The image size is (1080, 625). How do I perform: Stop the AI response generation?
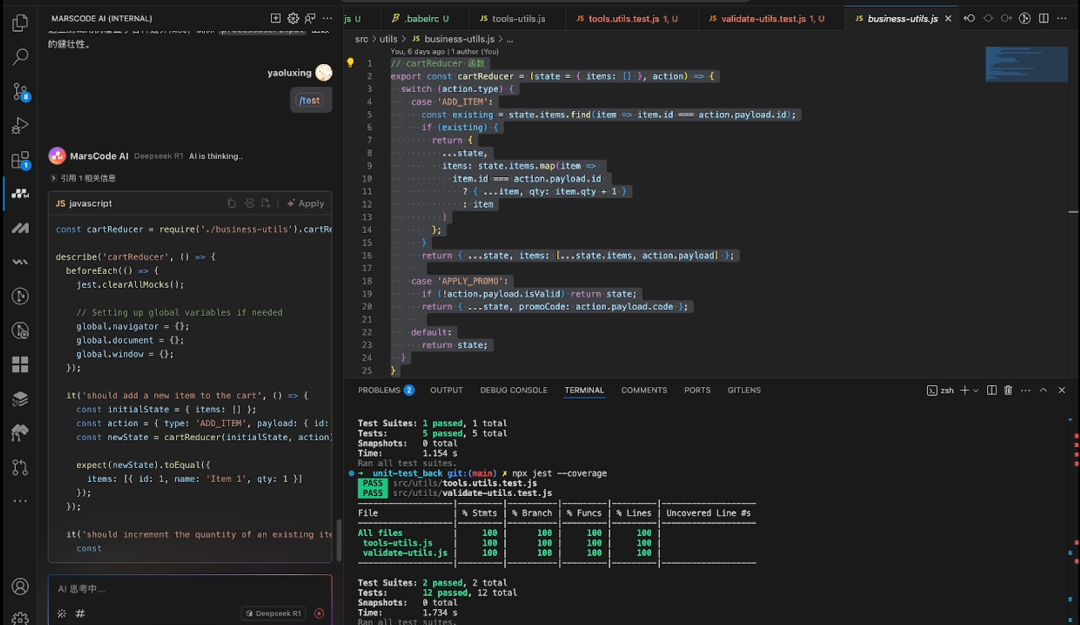tap(319, 613)
